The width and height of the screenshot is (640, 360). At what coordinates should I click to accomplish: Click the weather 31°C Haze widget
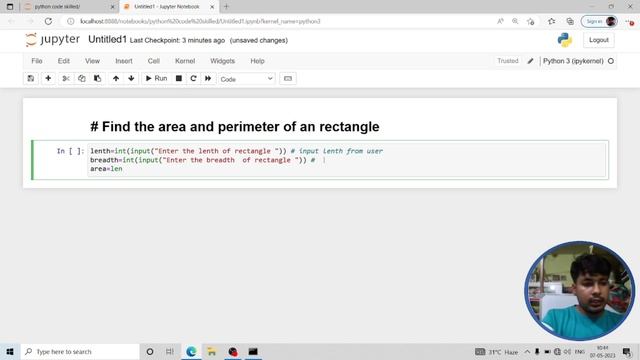pyautogui.click(x=497, y=351)
